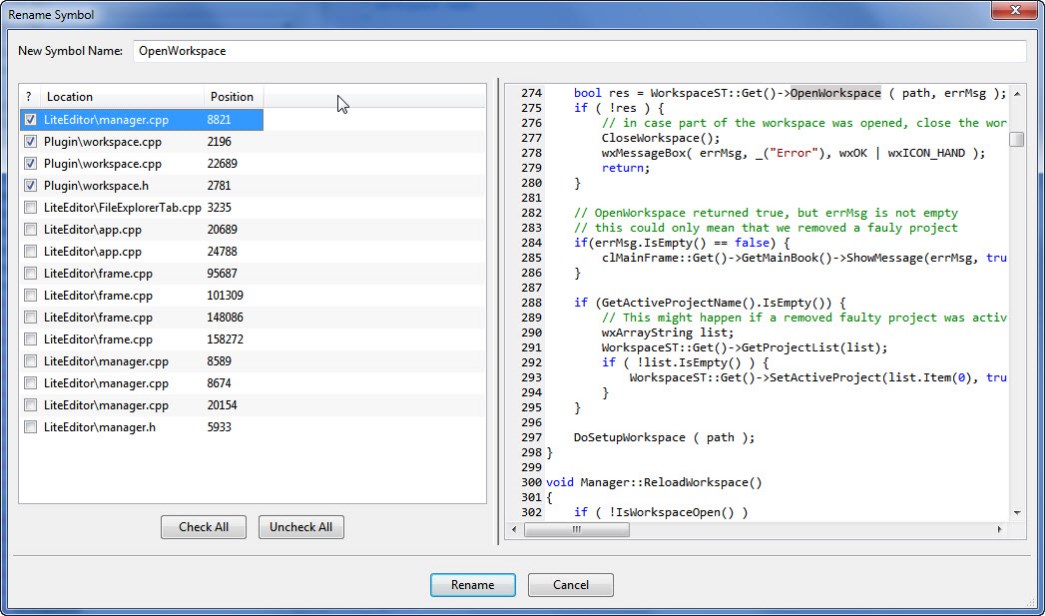Click the position value 20689
Viewport: 1045px width, 616px height.
coord(223,230)
